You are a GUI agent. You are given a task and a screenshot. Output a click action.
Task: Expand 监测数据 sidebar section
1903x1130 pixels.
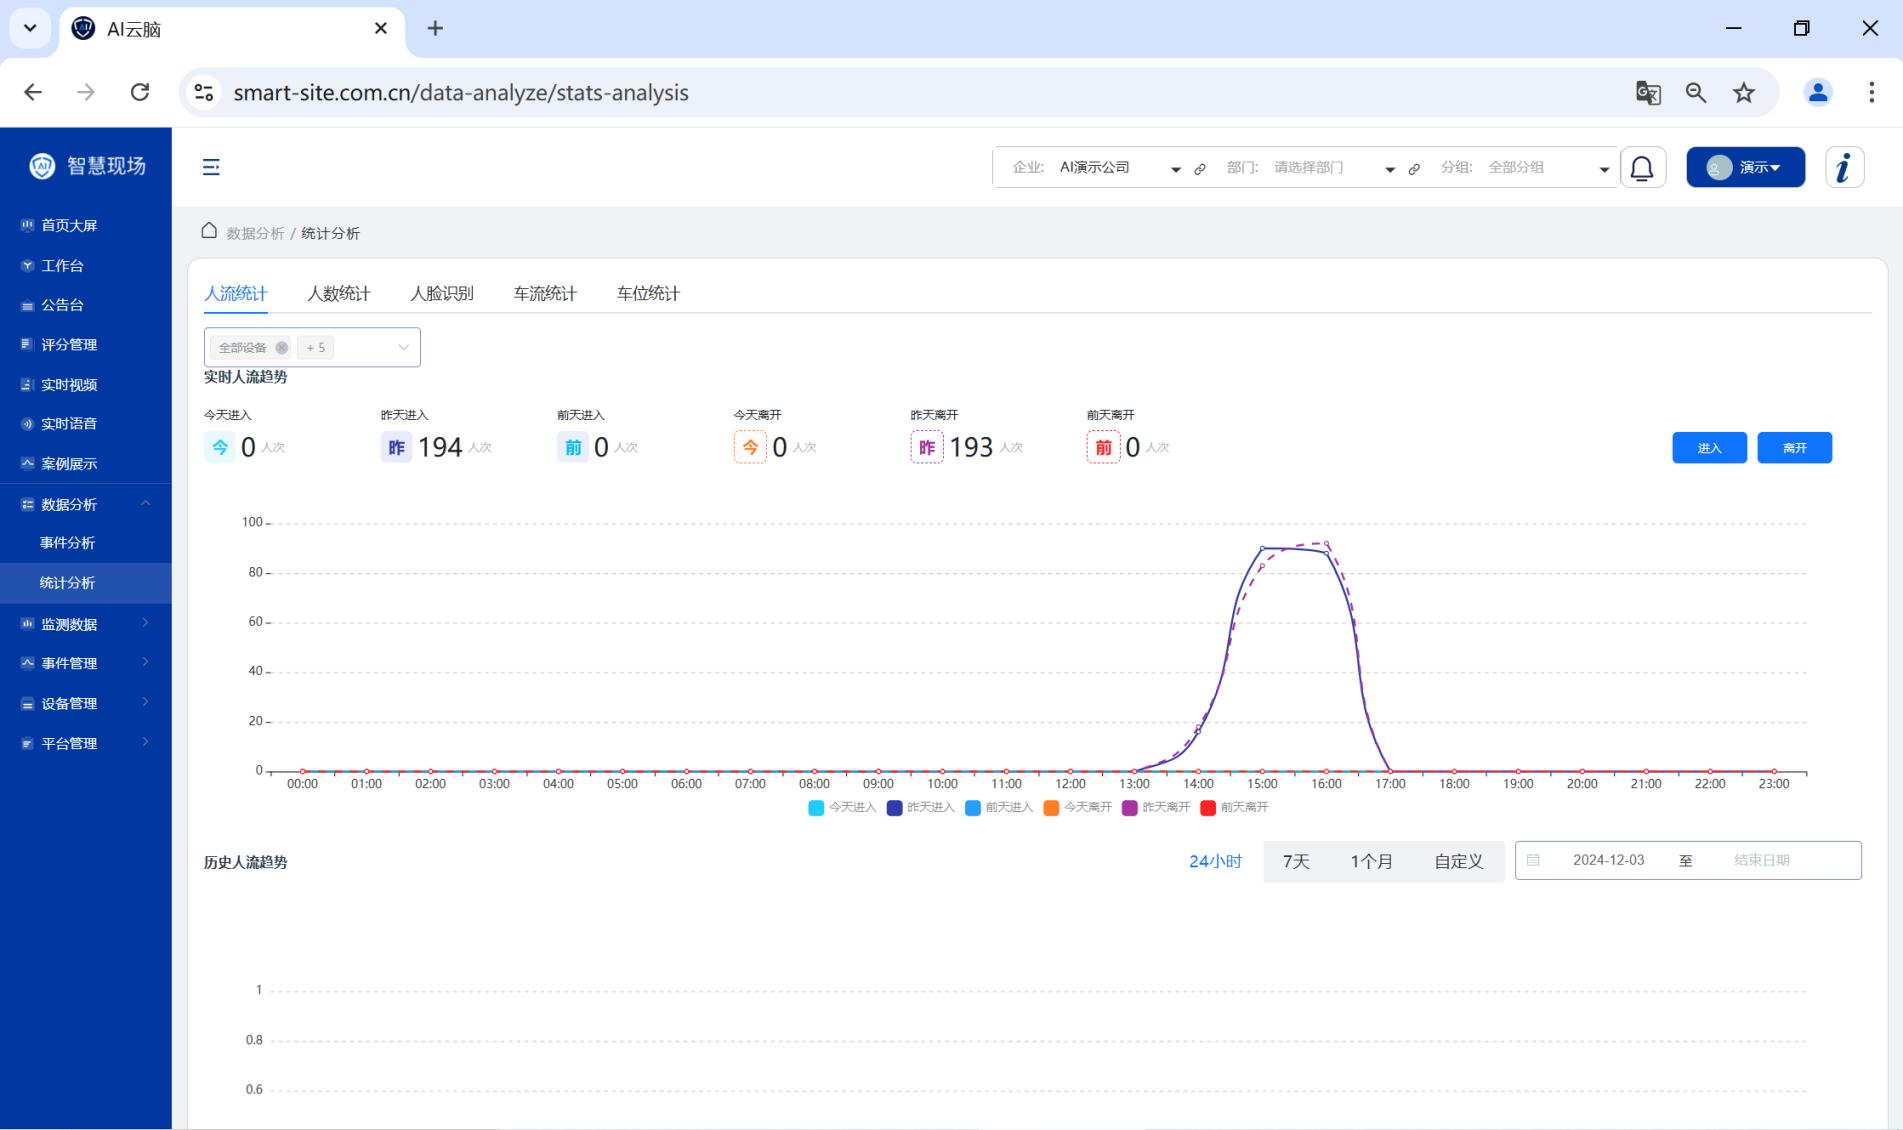coord(86,624)
